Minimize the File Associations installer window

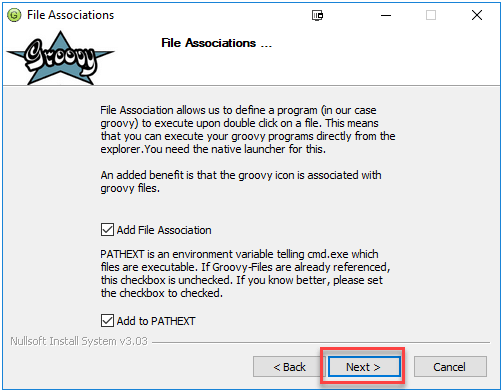click(x=386, y=15)
